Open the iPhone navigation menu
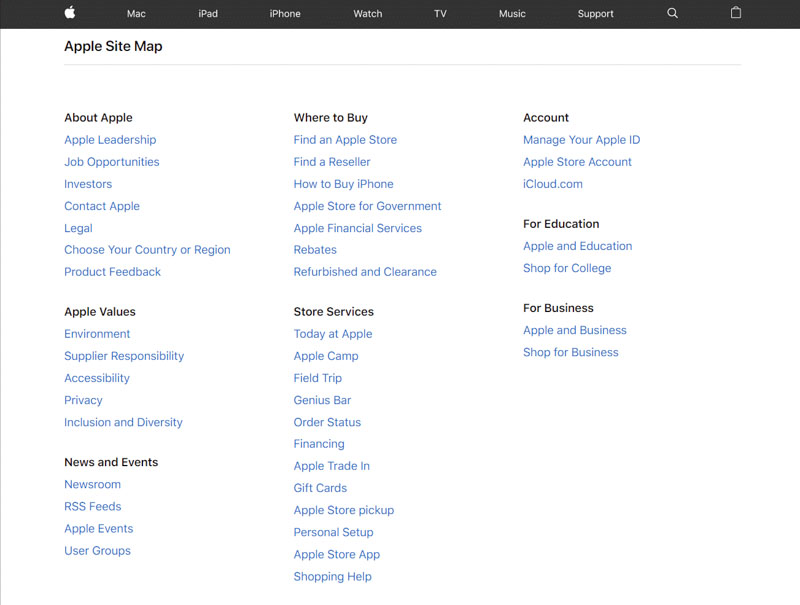This screenshot has height=605, width=800. point(285,13)
